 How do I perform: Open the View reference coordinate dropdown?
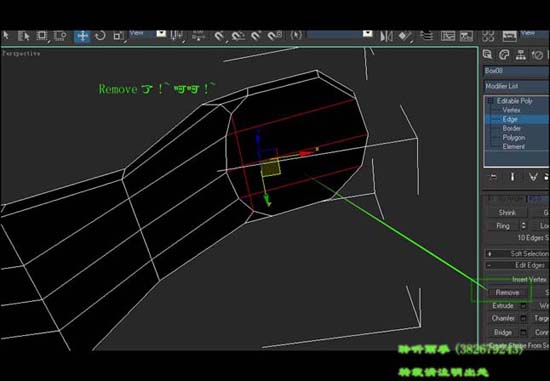148,34
